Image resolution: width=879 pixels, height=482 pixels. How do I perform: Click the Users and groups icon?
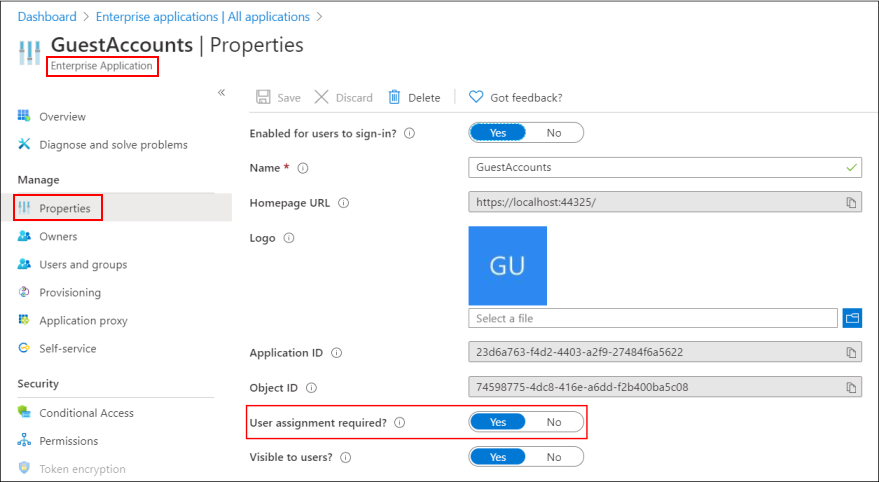point(24,264)
